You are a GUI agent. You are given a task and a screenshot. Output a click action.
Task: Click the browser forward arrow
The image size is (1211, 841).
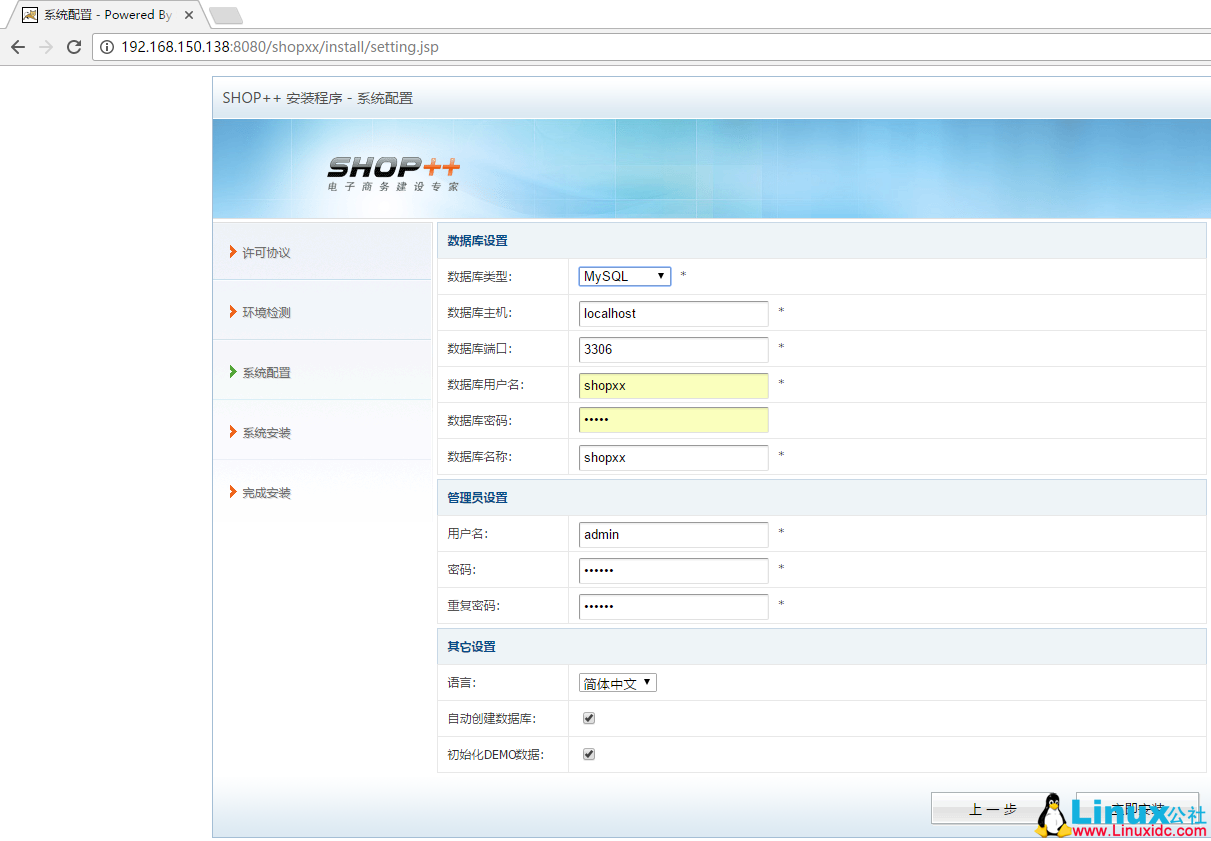click(45, 47)
